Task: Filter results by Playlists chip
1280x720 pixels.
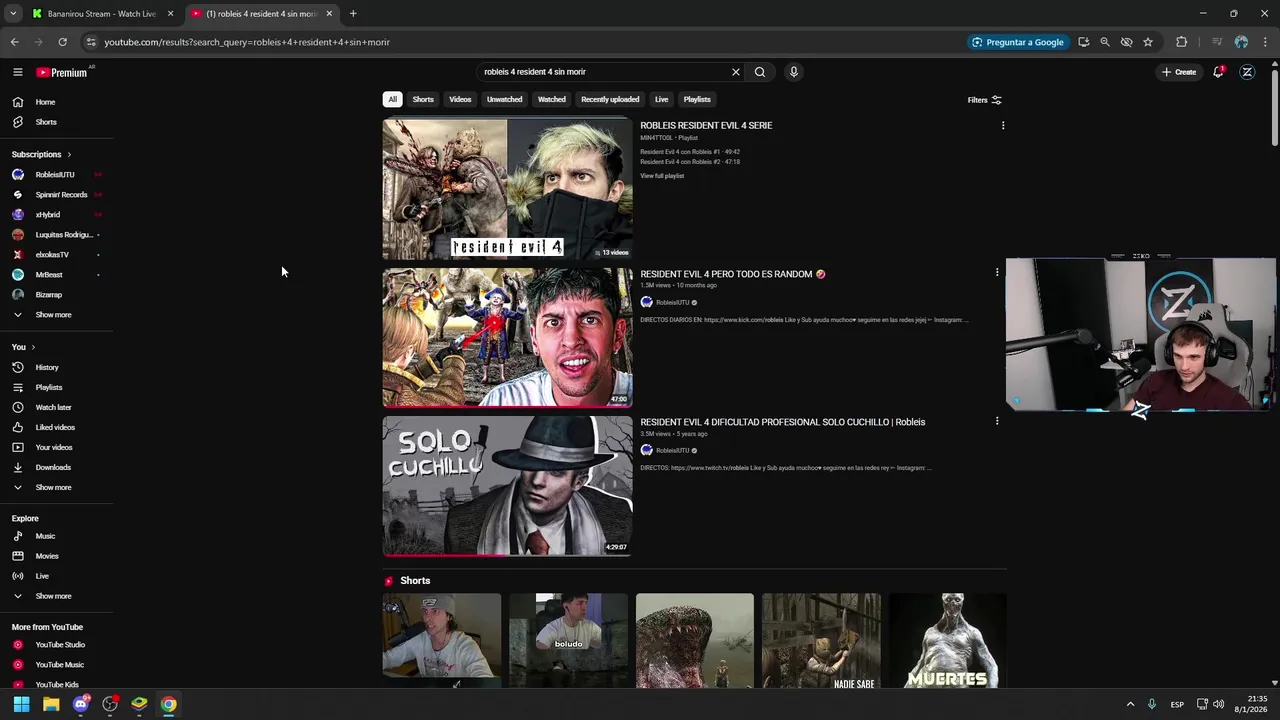Action: [x=697, y=99]
